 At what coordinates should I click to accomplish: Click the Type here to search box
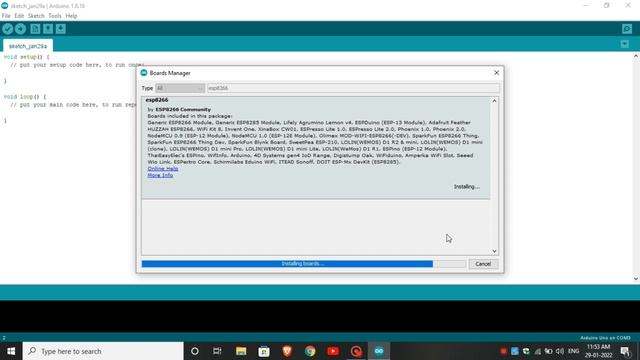(103, 351)
